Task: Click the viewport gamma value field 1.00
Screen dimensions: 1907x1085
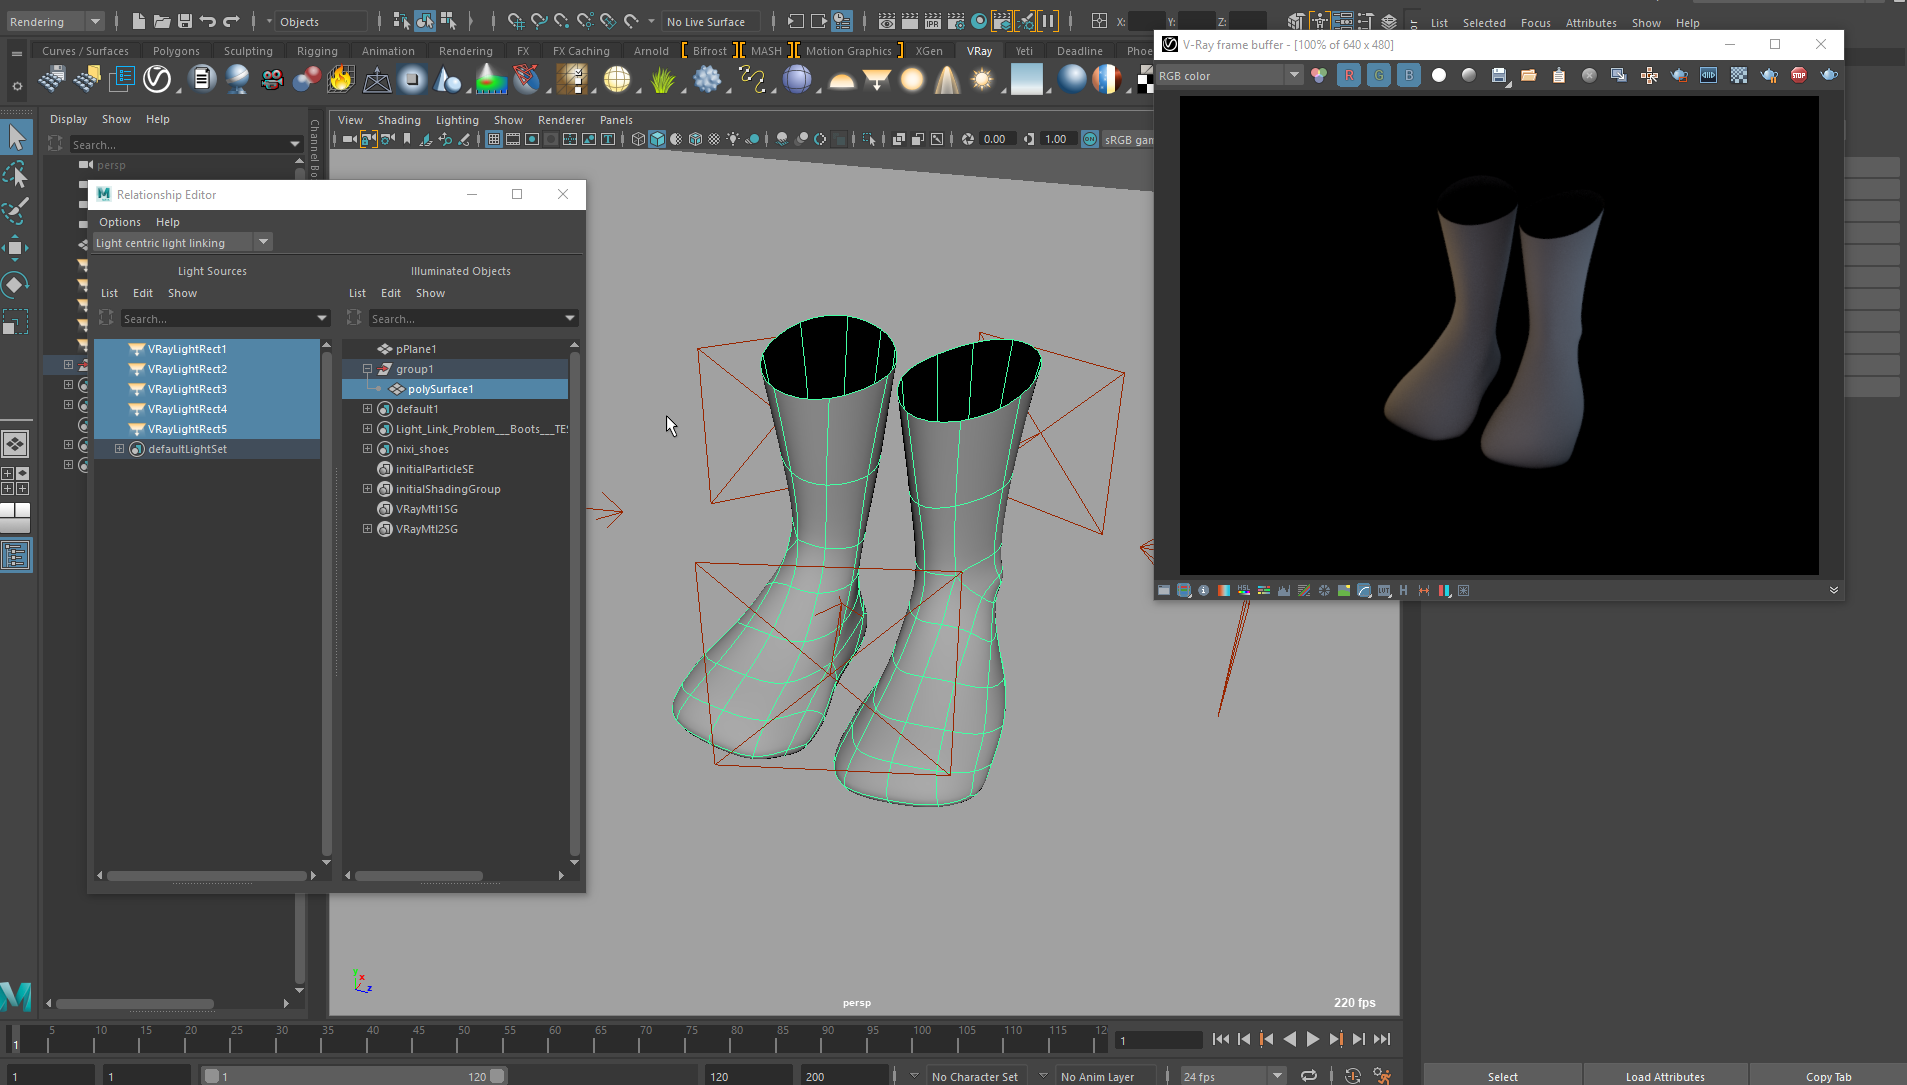Action: 1056,139
